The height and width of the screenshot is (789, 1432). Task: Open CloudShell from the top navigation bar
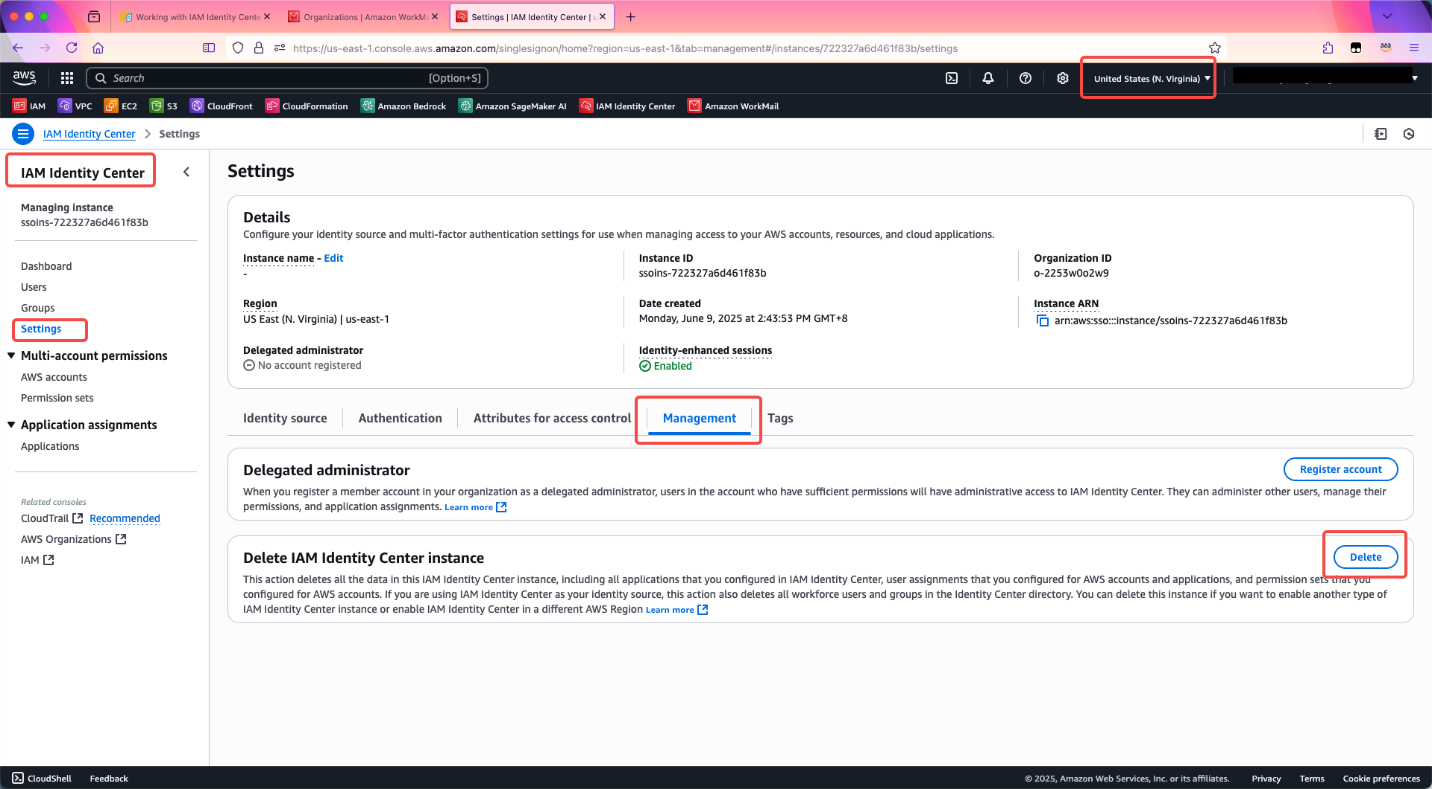click(952, 78)
